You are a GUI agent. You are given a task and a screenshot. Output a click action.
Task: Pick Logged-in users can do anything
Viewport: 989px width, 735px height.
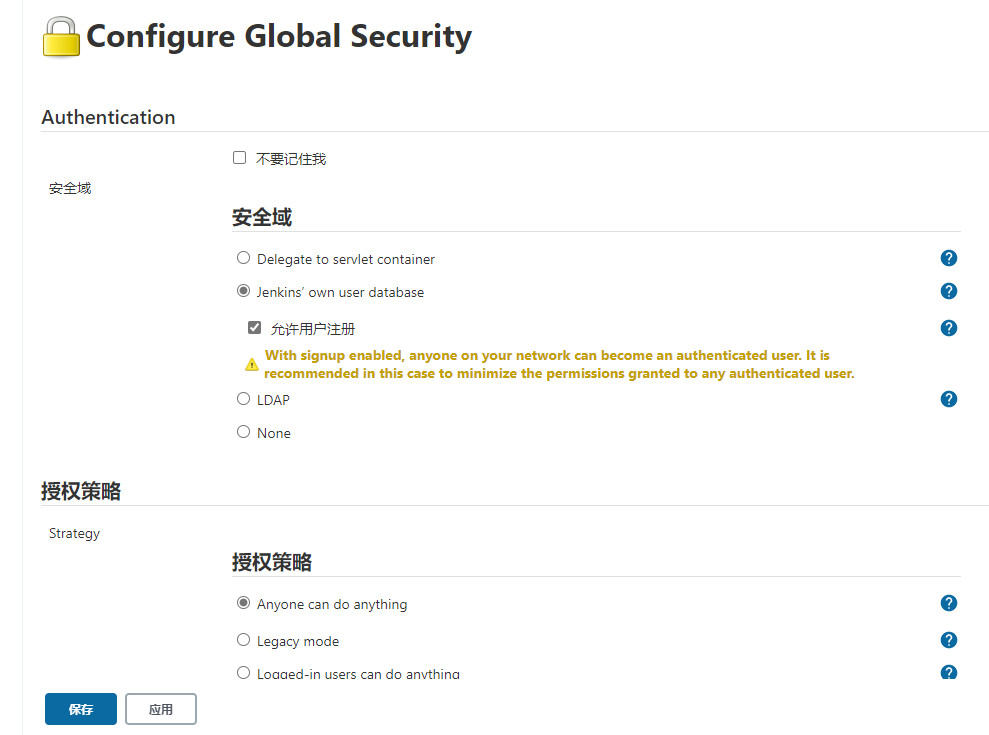click(243, 673)
